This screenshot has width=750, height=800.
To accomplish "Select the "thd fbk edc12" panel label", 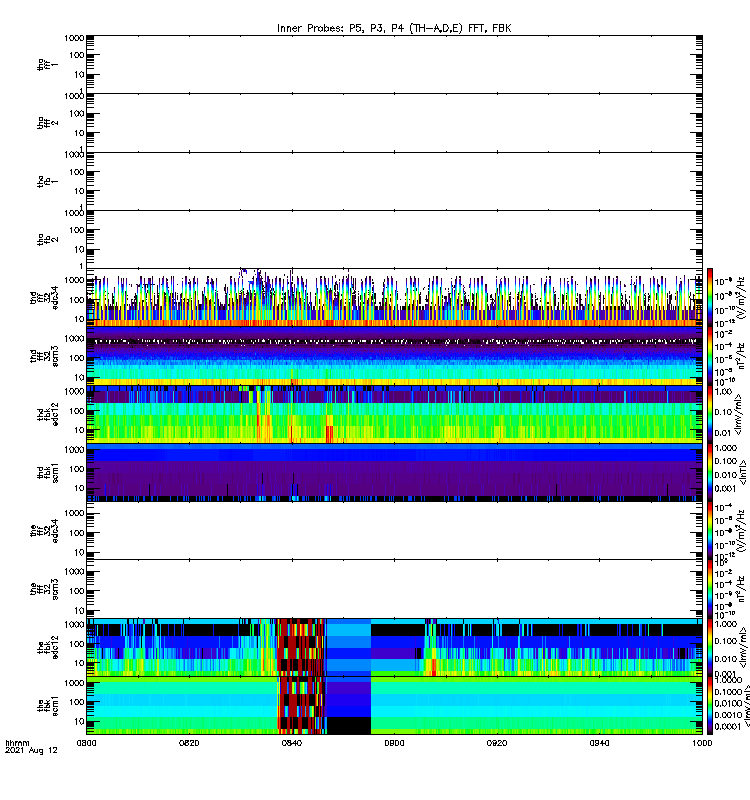I will [x=47, y=414].
